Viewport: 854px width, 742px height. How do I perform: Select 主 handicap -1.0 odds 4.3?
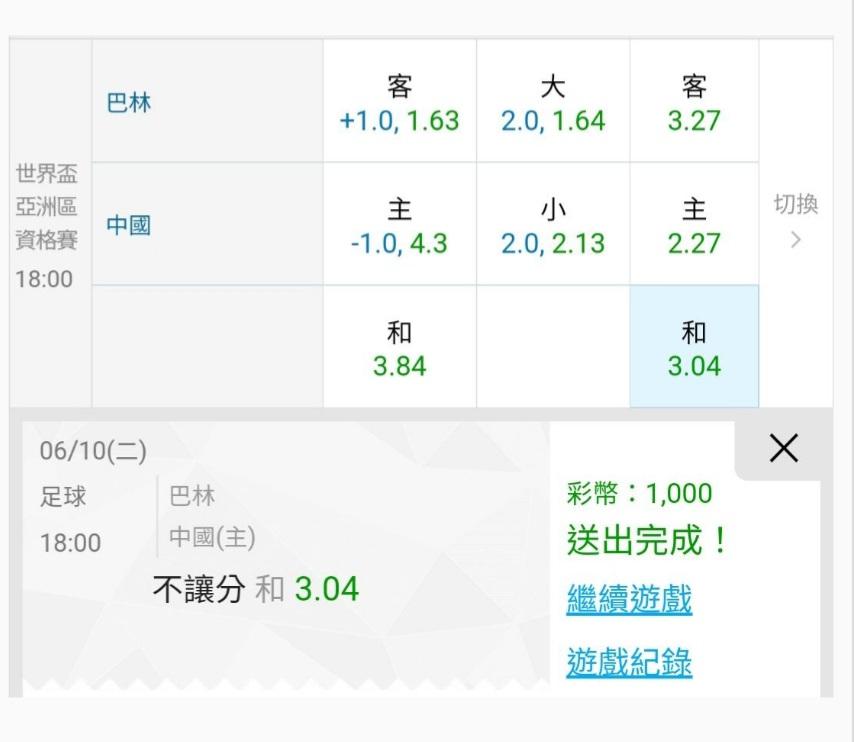(x=399, y=226)
